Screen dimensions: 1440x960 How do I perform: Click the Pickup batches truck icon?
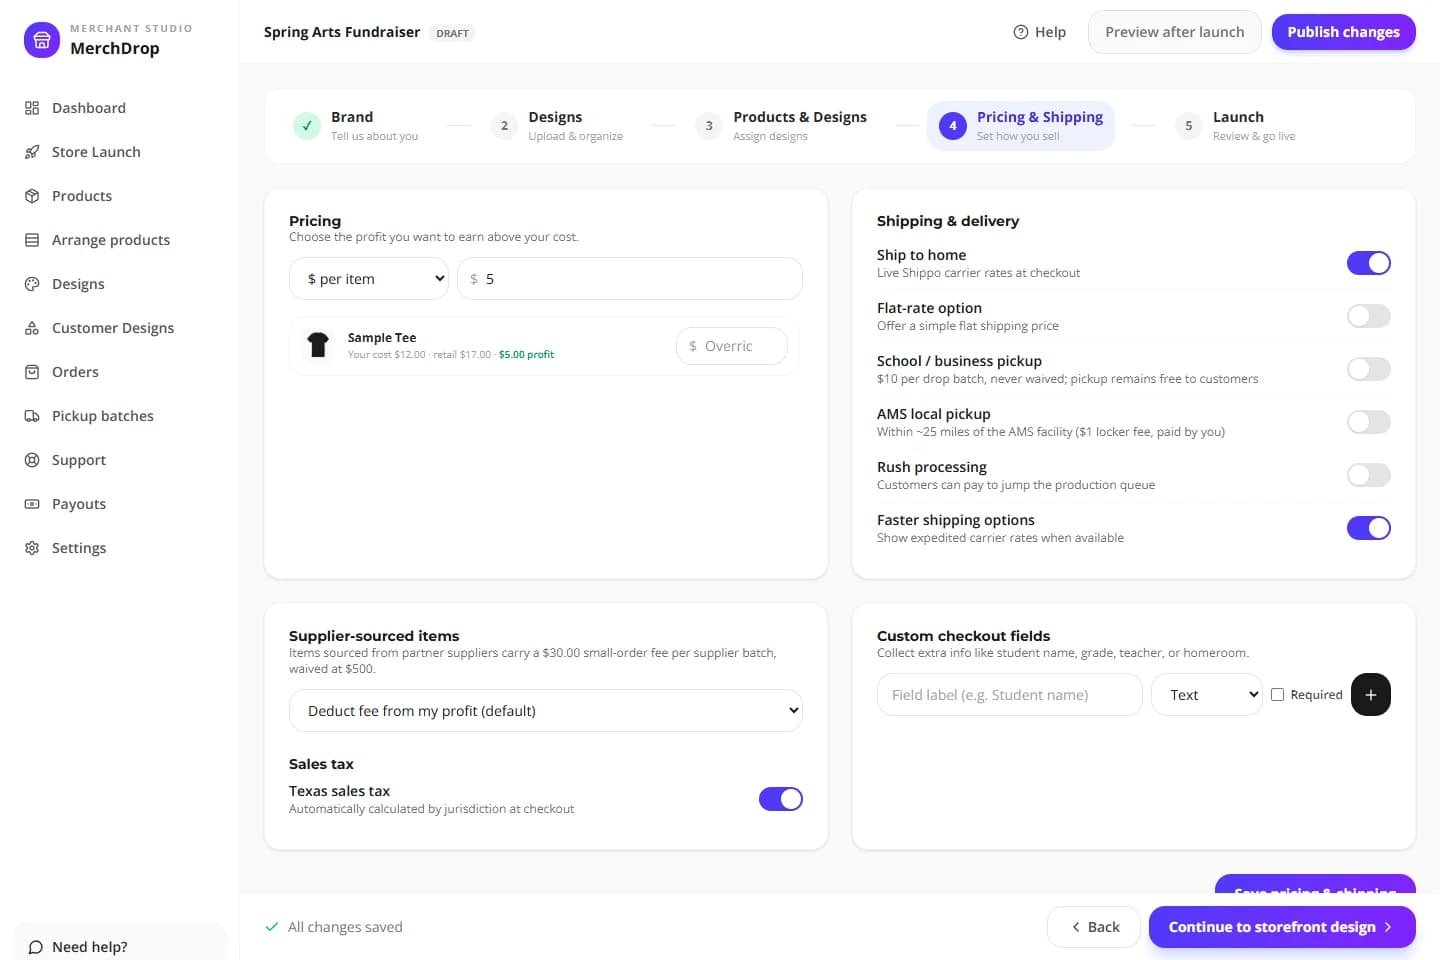tap(32, 416)
